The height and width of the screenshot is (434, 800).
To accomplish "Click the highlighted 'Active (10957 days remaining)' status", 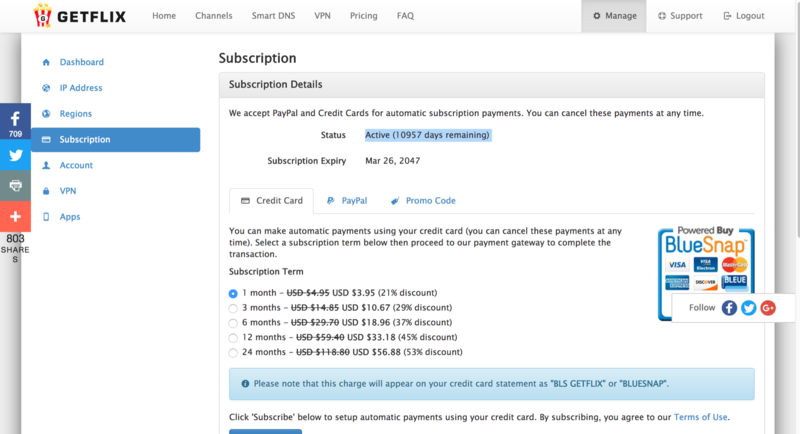I will tap(428, 135).
